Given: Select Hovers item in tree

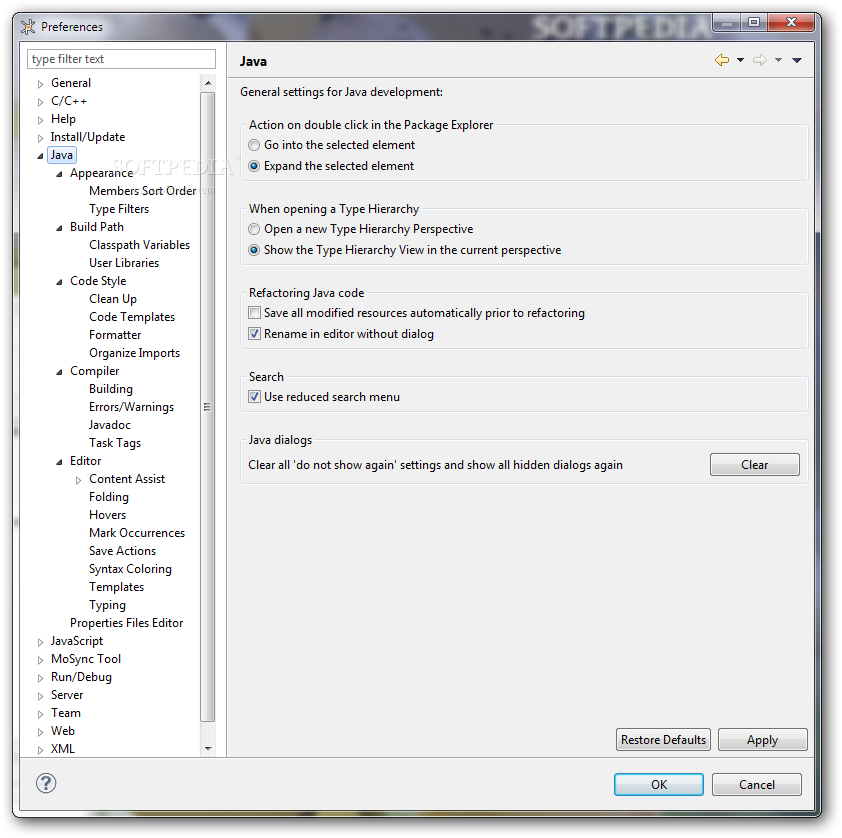Looking at the screenshot, I should 107,515.
